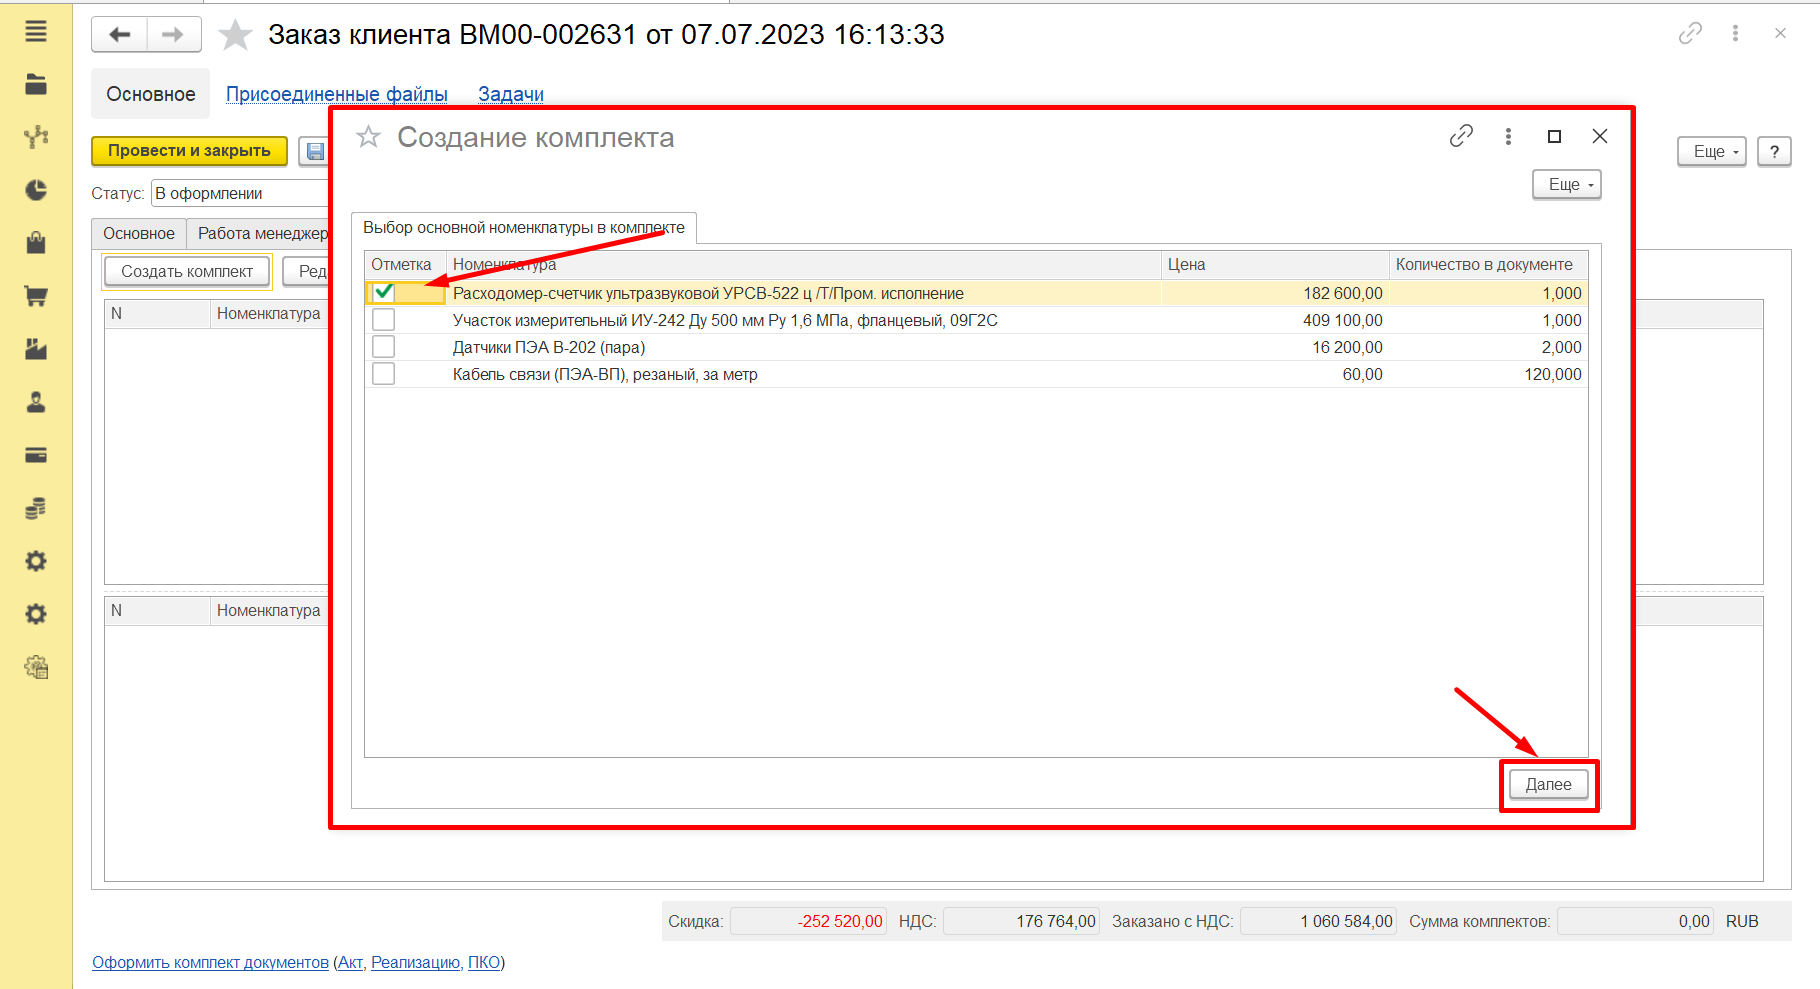1820x989 pixels.
Task: Expand the Еще dropdown in the order window
Action: pyautogui.click(x=1712, y=152)
